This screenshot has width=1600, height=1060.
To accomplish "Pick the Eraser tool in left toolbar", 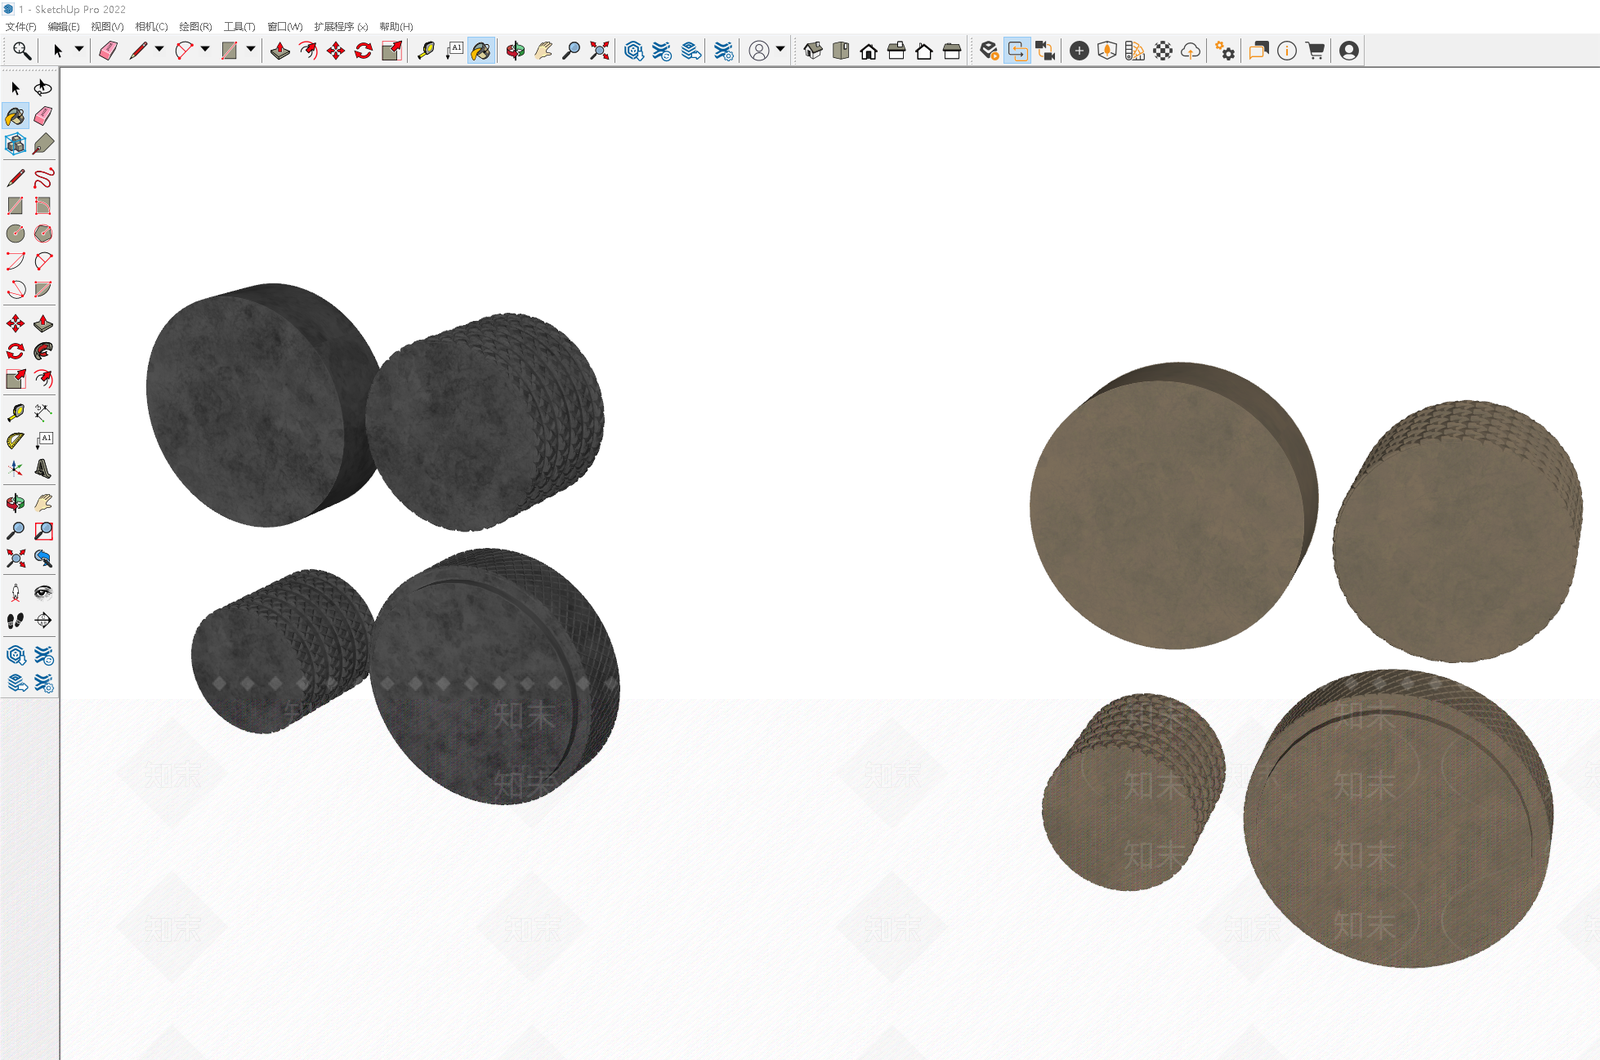I will click(43, 116).
